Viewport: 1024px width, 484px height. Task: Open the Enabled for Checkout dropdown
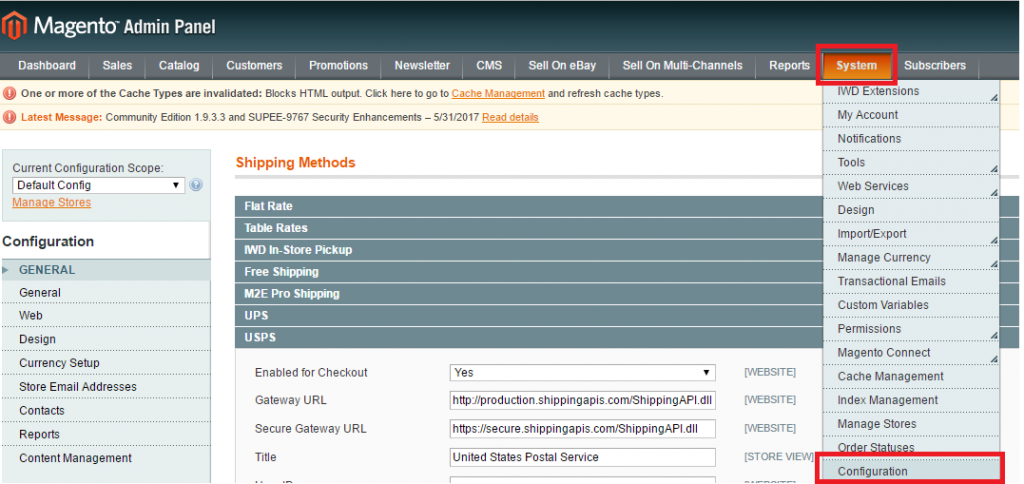coord(583,372)
